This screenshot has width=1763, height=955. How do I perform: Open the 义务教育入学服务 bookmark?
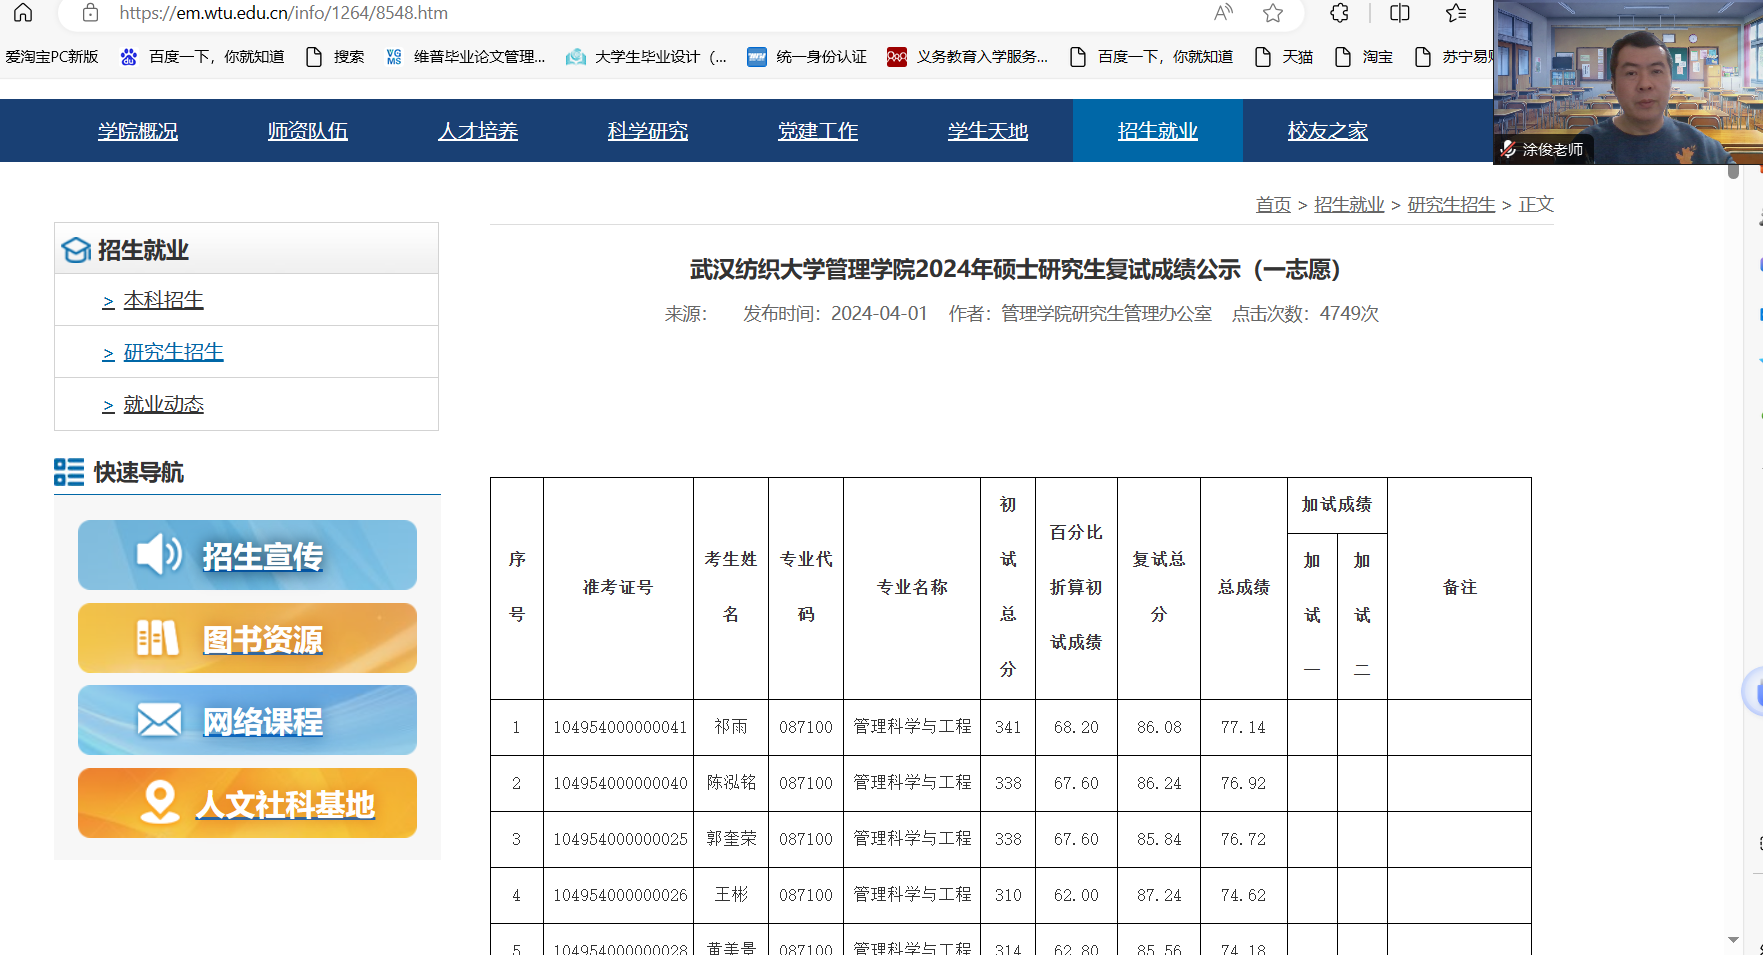point(968,57)
